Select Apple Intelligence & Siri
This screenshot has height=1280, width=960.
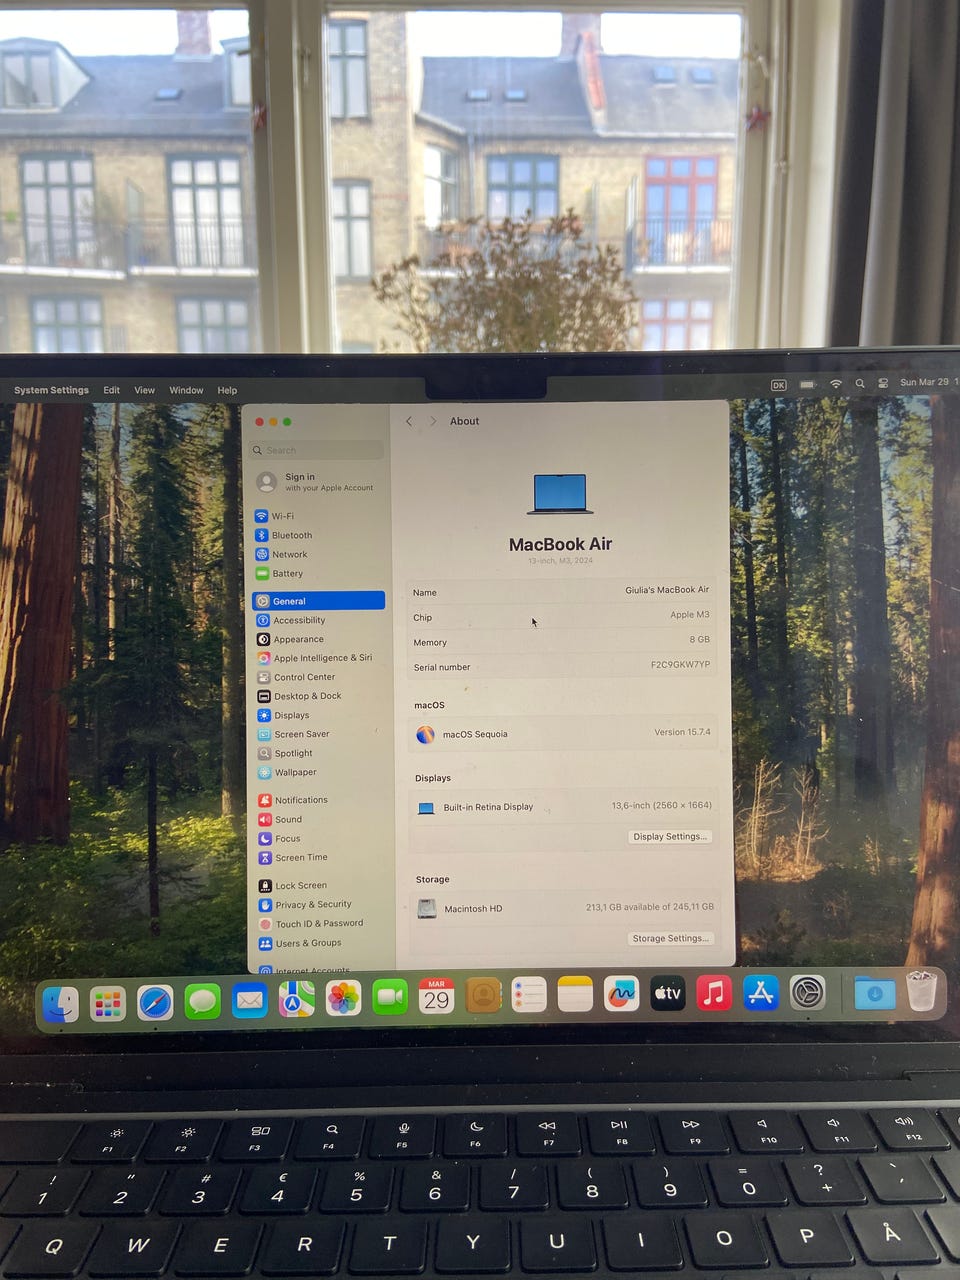[318, 658]
